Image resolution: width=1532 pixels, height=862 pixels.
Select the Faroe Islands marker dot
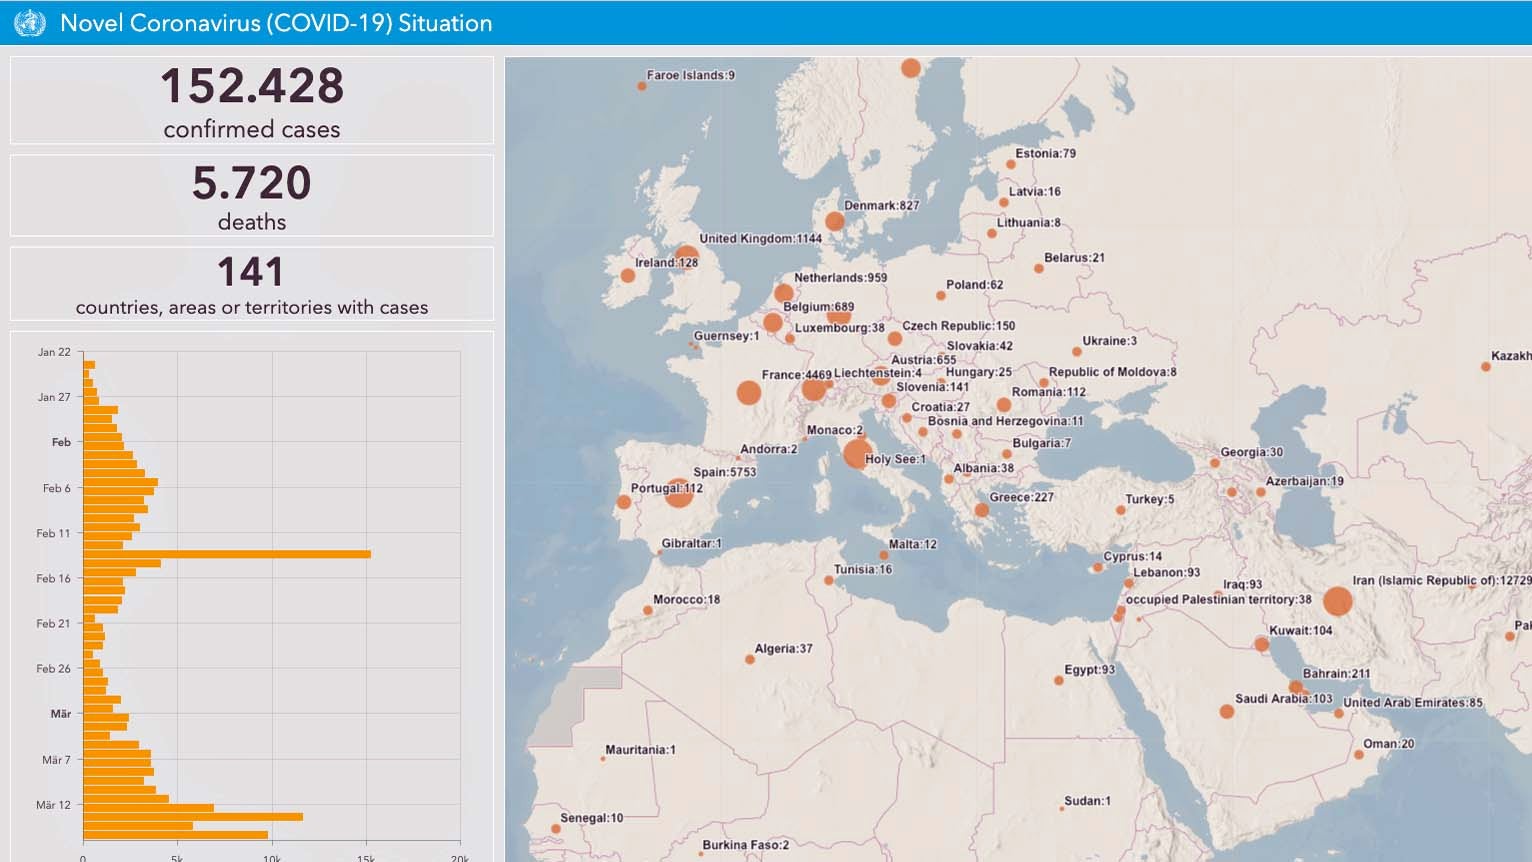coord(642,86)
